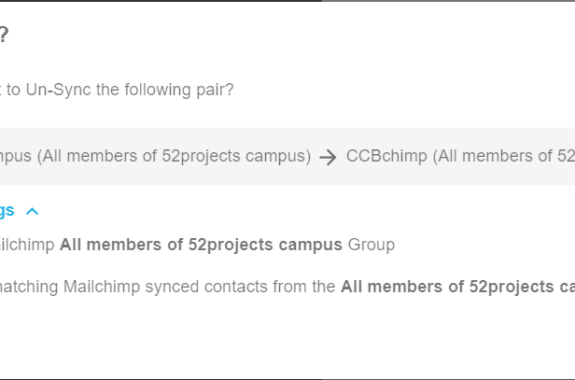Click bold group name in synced contacts line
Viewport: 575px width, 380px height.
pos(458,287)
